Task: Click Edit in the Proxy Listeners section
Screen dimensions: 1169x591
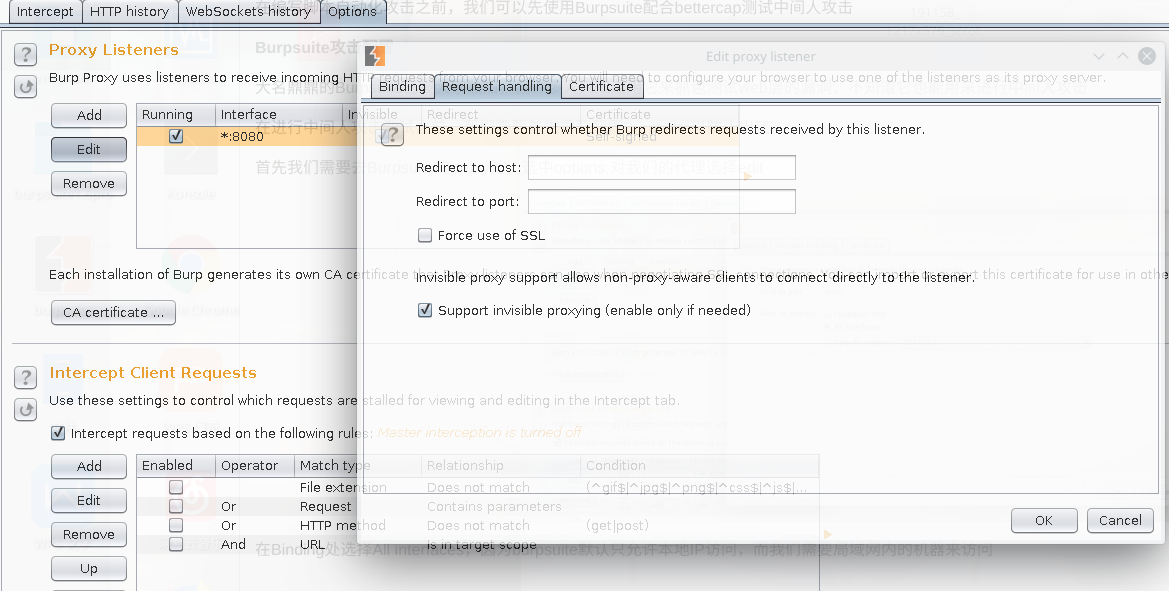Action: pyautogui.click(x=89, y=149)
